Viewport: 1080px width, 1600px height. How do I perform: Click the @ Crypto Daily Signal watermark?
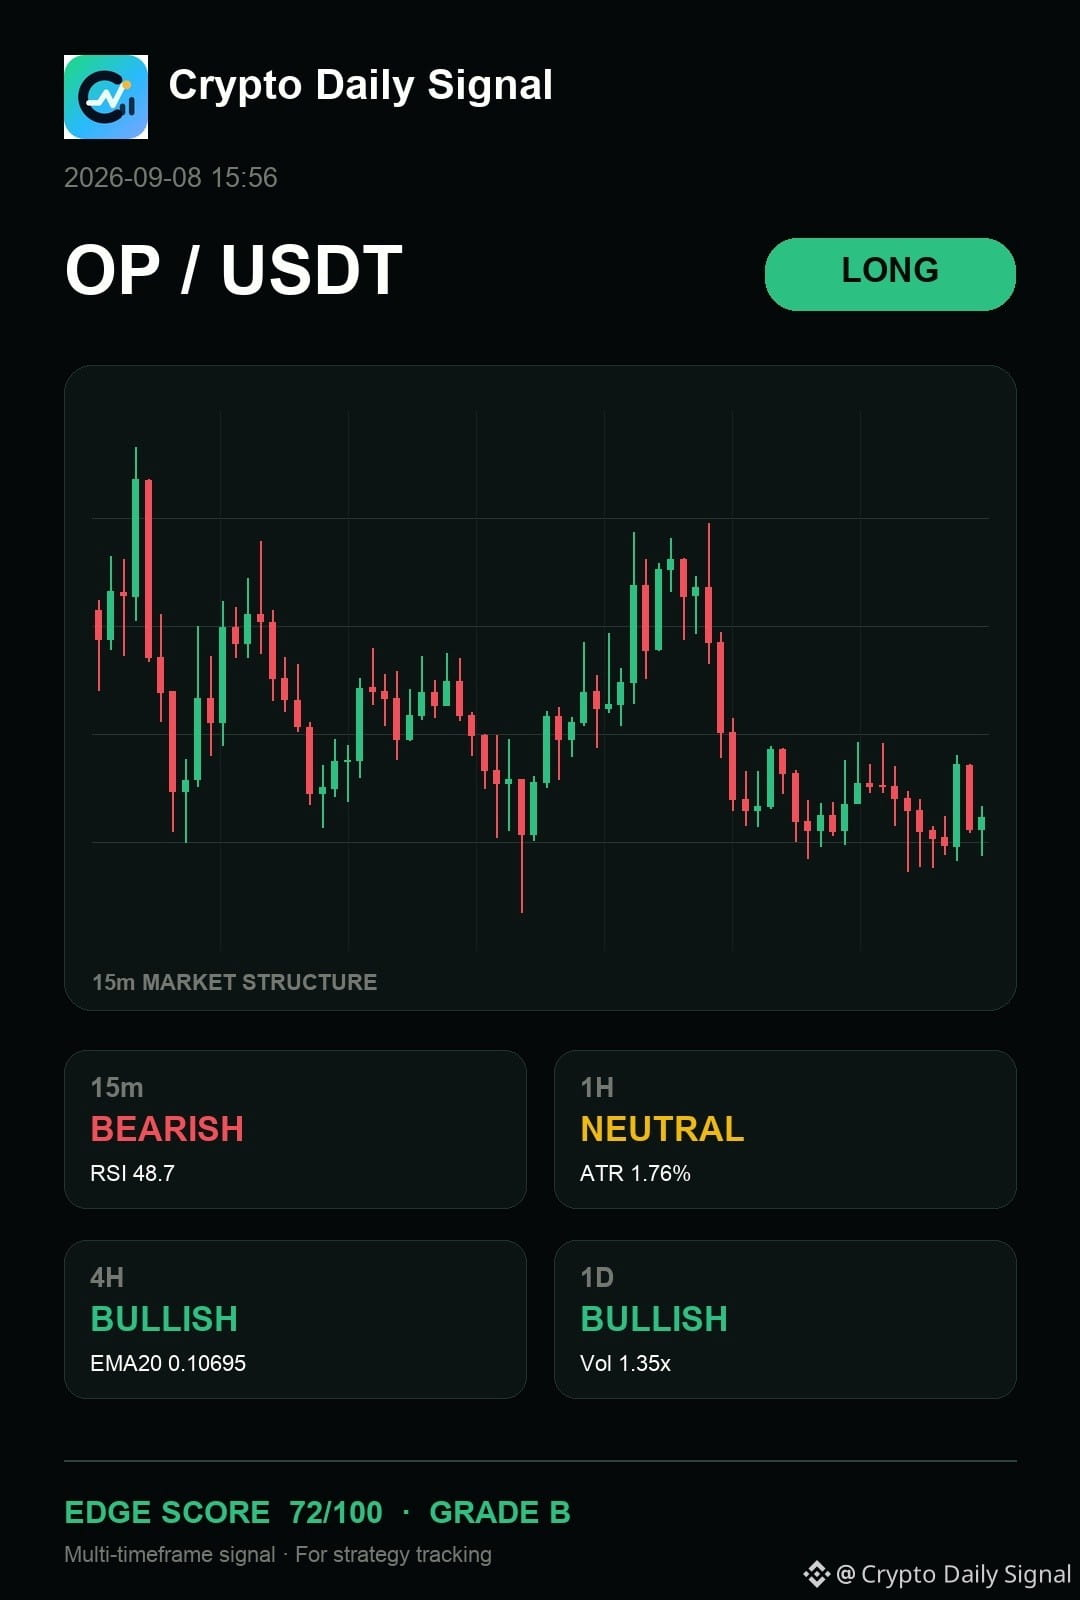pos(953,1574)
